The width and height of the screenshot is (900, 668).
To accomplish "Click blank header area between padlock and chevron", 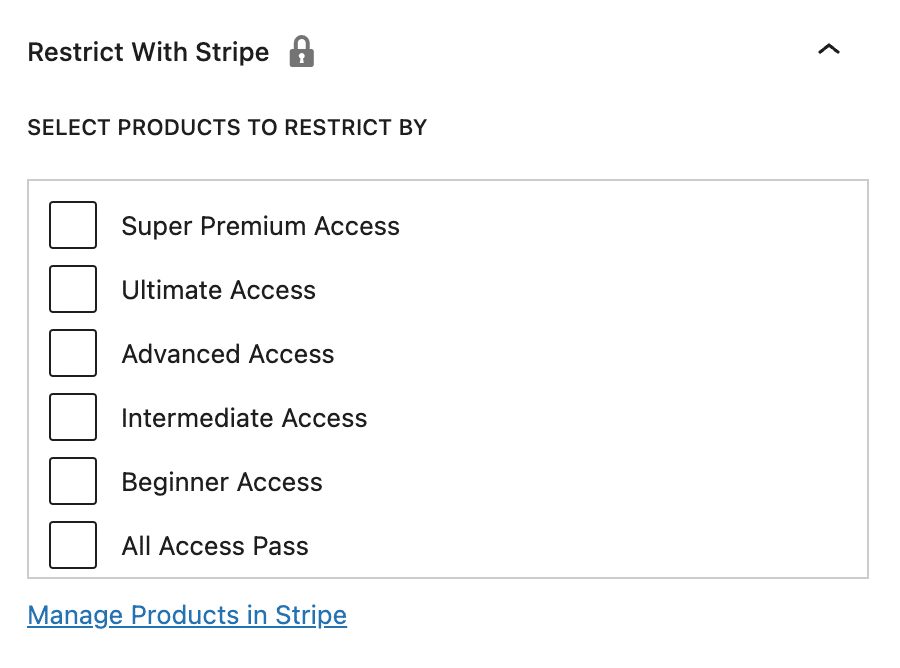I will [x=565, y=51].
